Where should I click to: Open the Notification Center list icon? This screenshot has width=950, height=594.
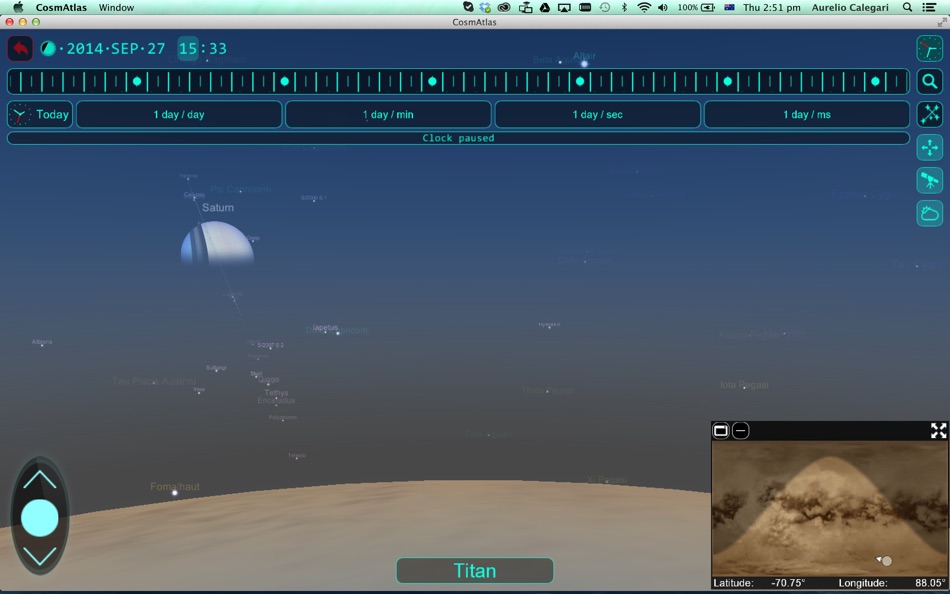[929, 7]
